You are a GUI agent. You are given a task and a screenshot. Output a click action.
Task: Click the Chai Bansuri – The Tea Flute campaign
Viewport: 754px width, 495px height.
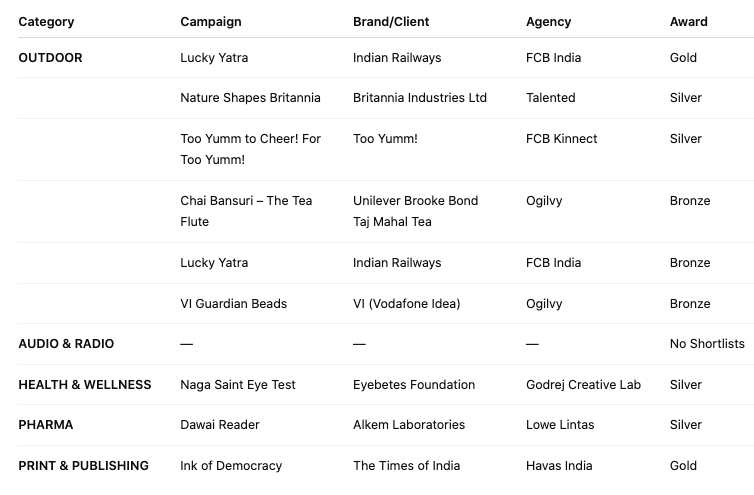(x=246, y=211)
